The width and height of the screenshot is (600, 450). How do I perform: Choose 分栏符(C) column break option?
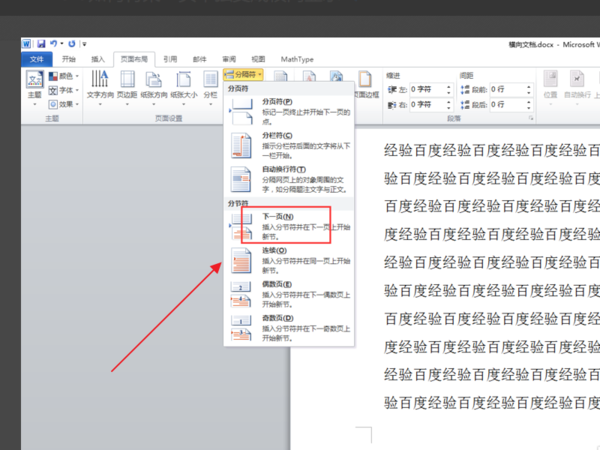point(289,145)
